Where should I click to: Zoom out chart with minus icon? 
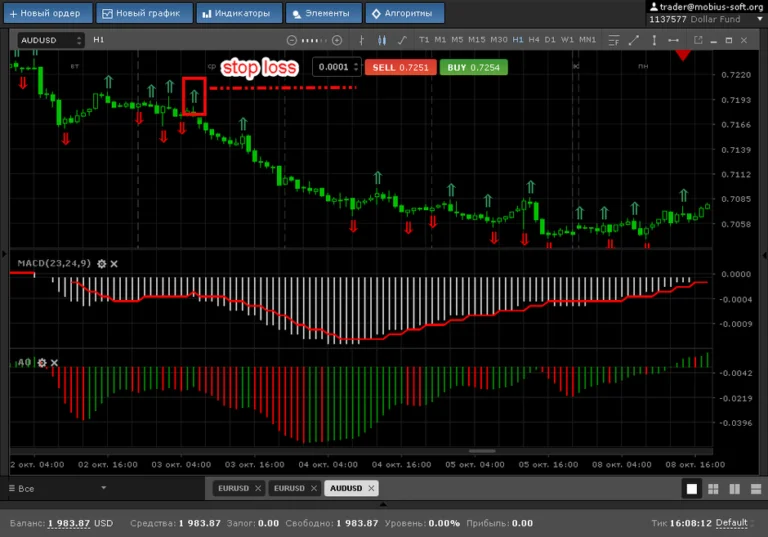[291, 40]
